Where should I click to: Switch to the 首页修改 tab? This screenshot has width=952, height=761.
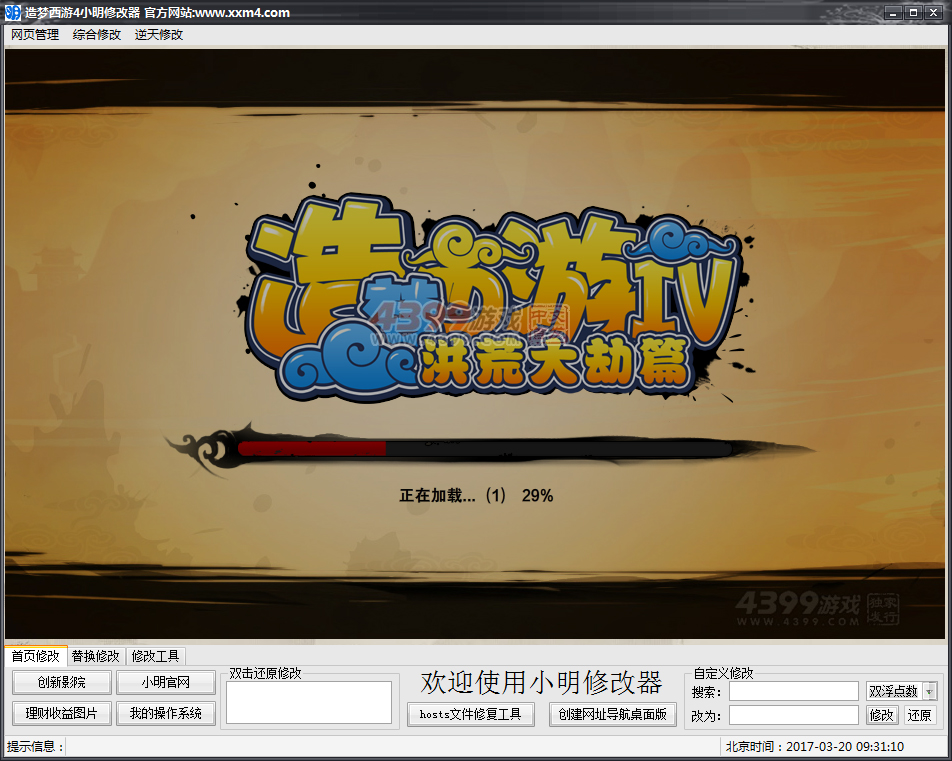click(x=35, y=656)
